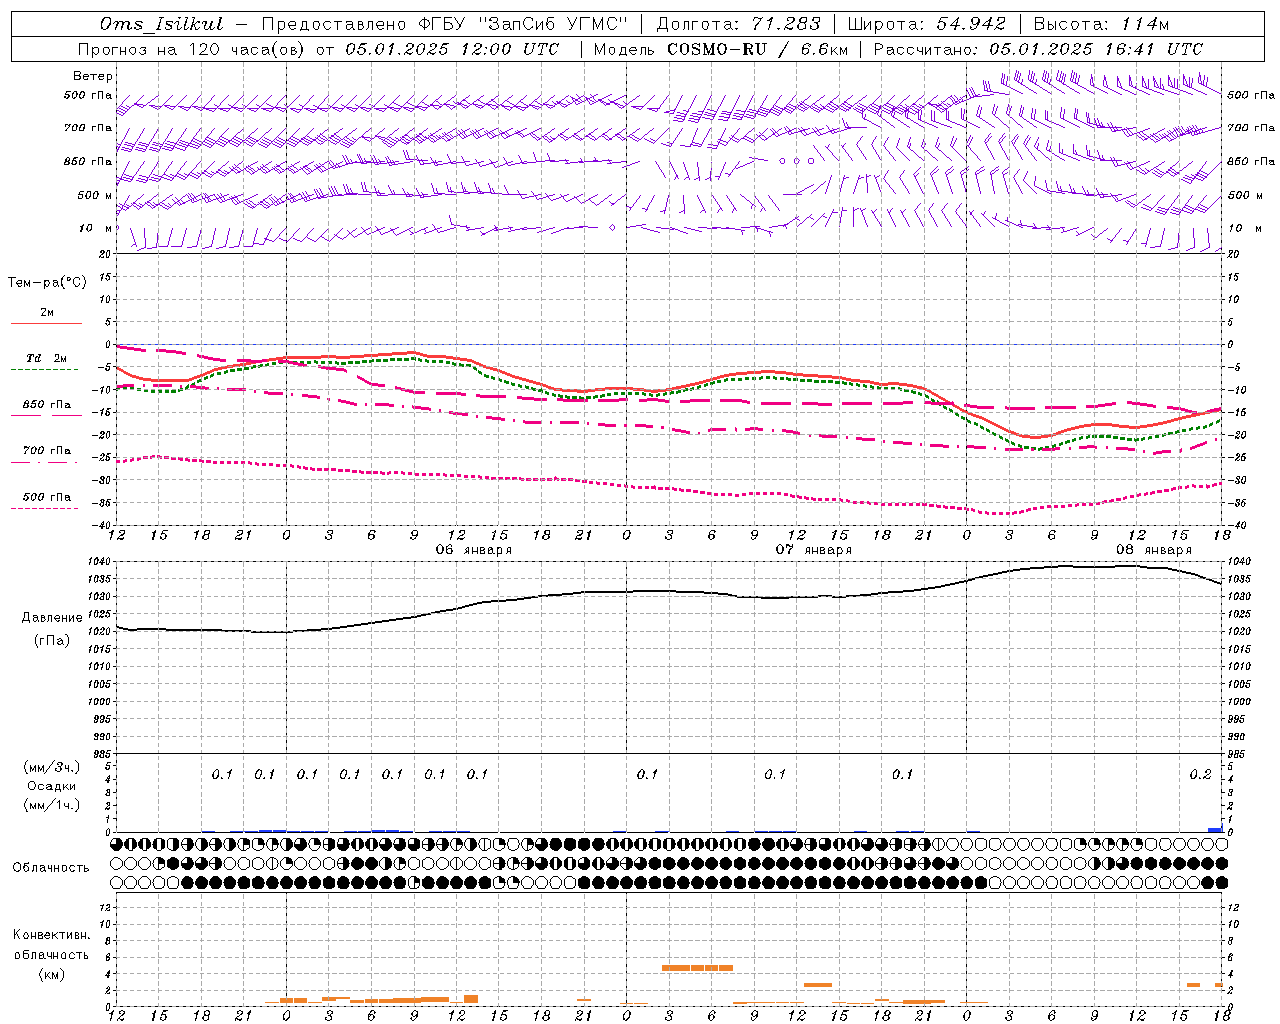Click the Рассчитано: 05.01.2025 16:41 UTC timestamp
This screenshot has width=1280, height=1024.
(1038, 49)
